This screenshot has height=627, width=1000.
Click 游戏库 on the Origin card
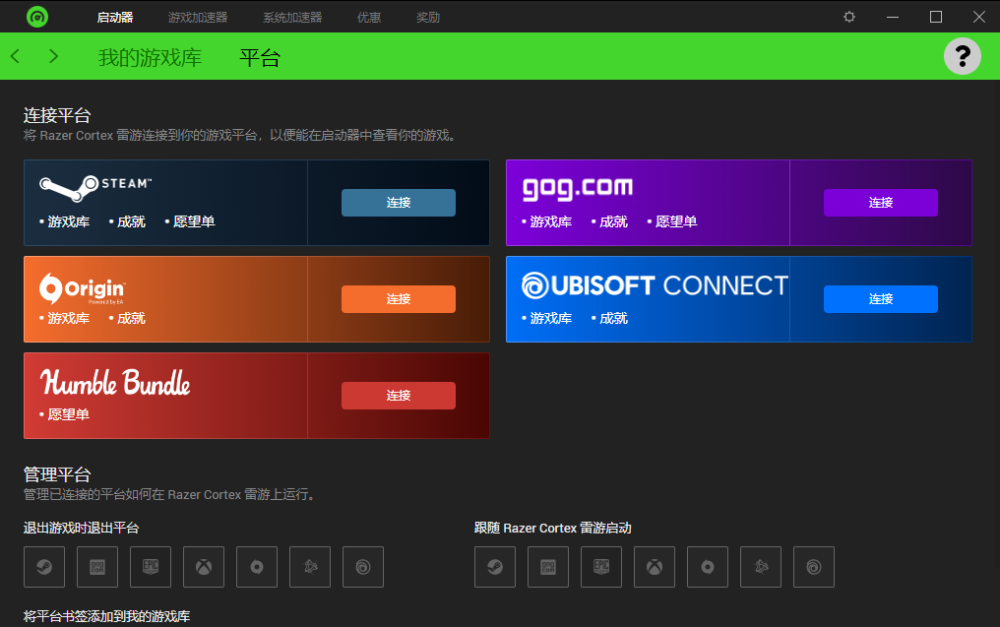point(68,318)
